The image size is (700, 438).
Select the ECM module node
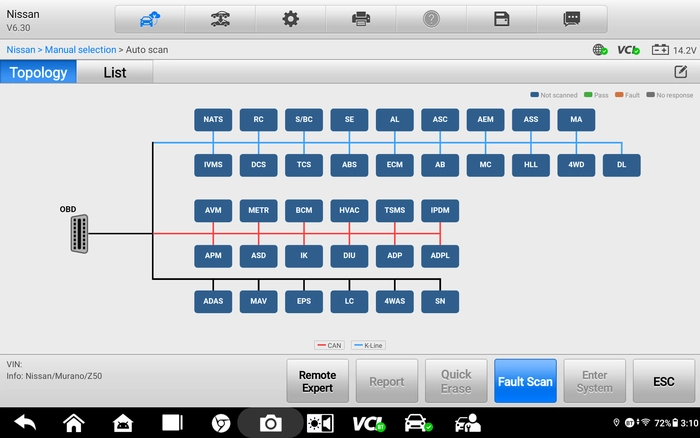[x=395, y=165]
